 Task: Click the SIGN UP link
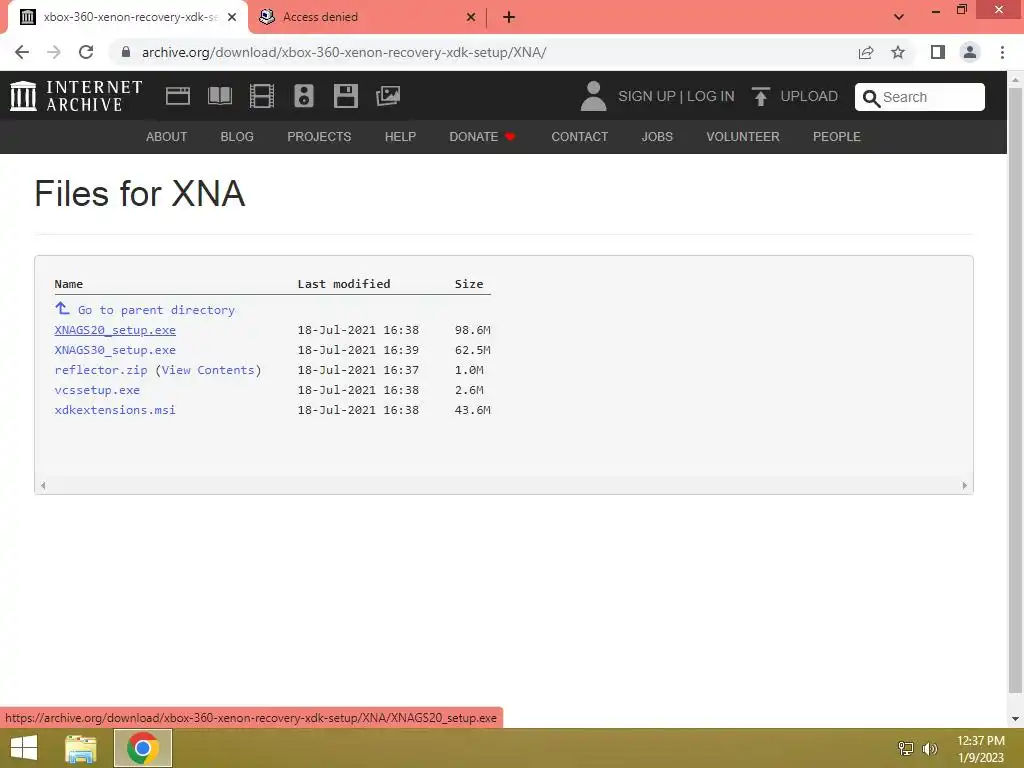pos(647,96)
